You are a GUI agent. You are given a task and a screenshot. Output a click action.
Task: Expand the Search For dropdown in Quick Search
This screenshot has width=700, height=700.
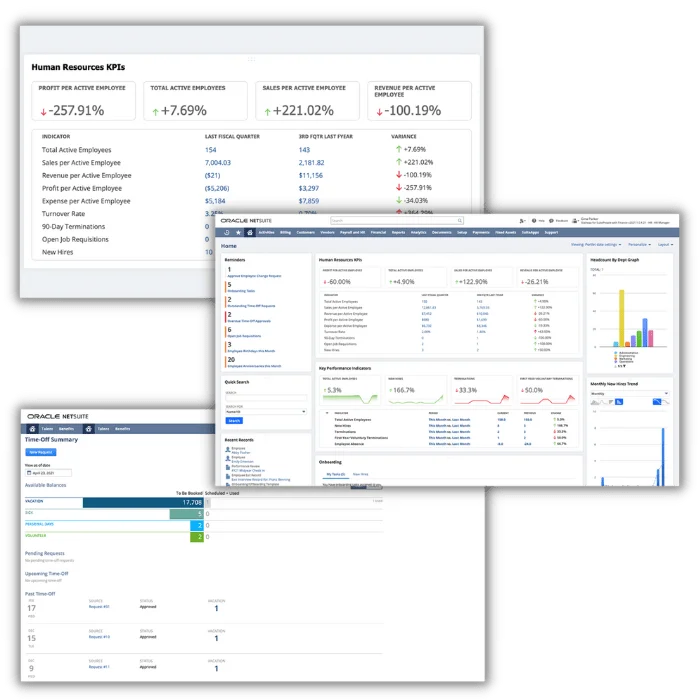pos(266,411)
